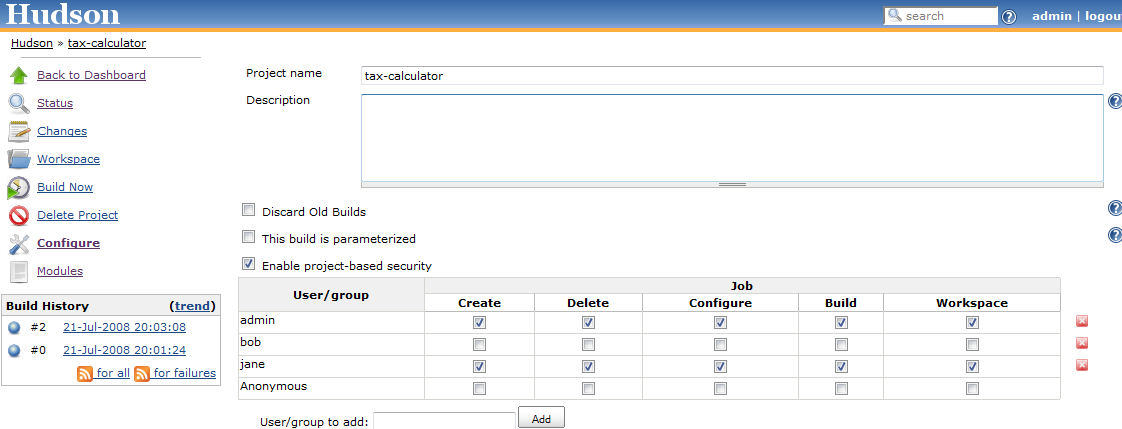Click the Status magnifier icon in sidebar

pyautogui.click(x=19, y=103)
